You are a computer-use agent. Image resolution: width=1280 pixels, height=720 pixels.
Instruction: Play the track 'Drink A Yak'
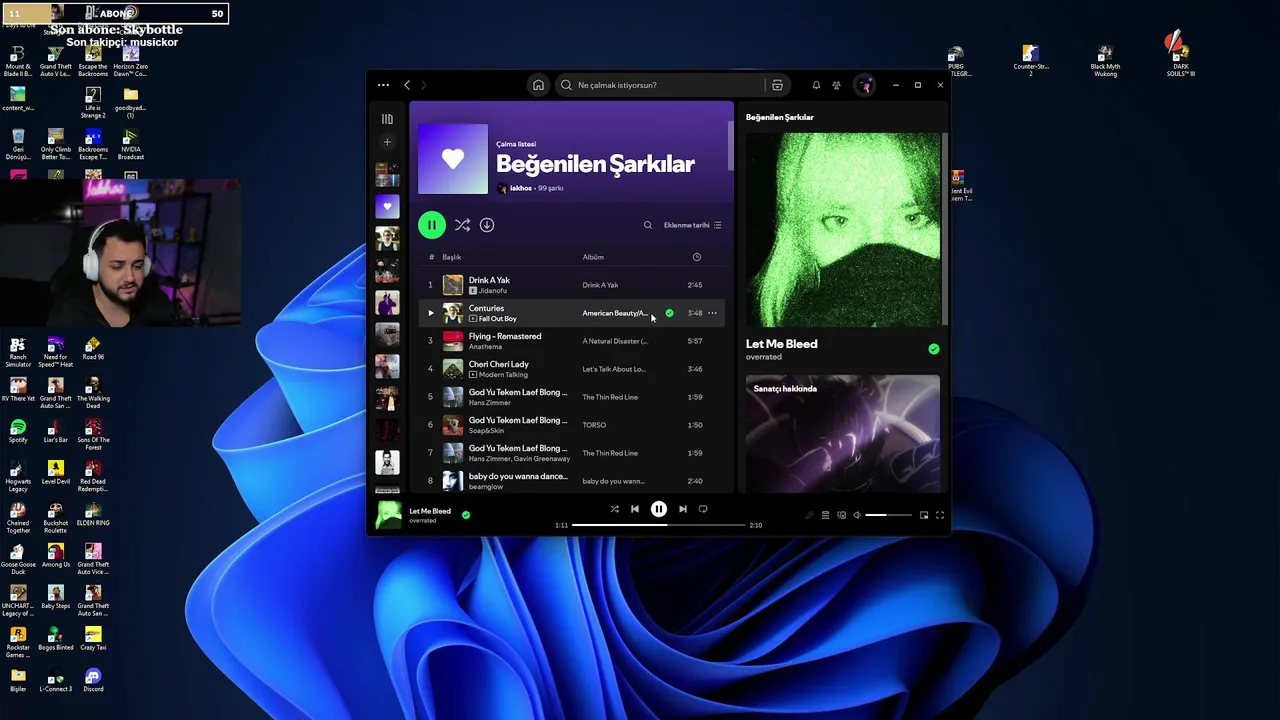[489, 280]
